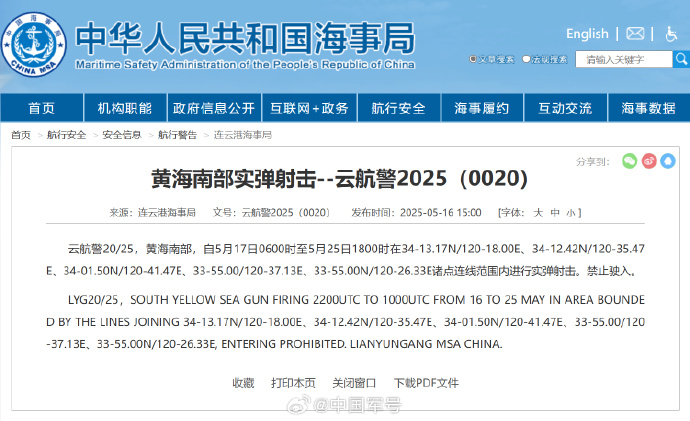Set font size to 大
Viewport: 690px width, 421px height.
[538, 213]
